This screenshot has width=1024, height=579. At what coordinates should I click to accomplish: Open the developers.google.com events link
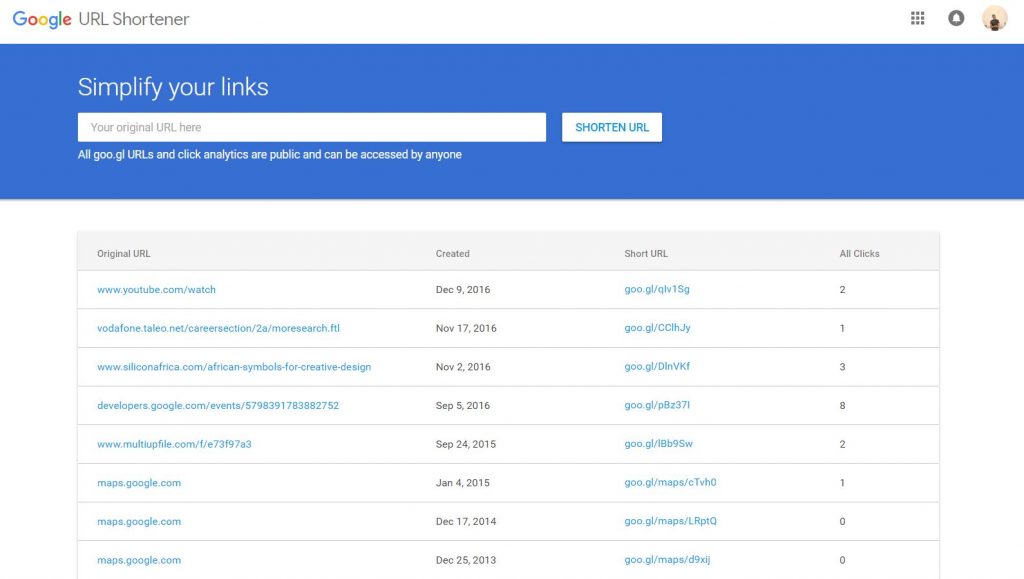click(x=218, y=405)
